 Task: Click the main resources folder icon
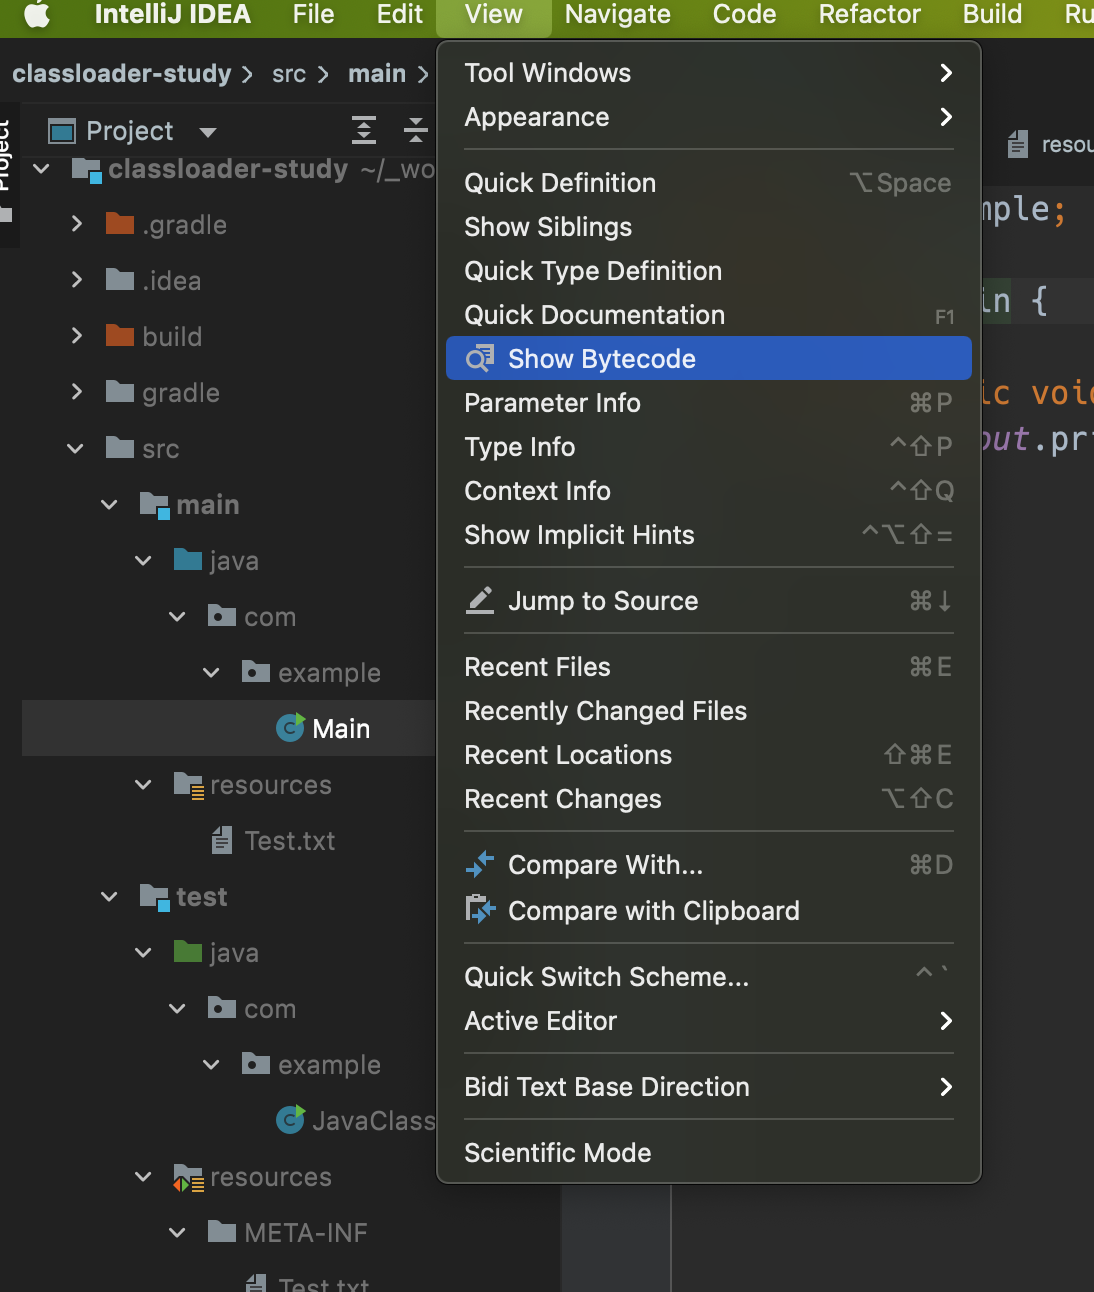(189, 785)
